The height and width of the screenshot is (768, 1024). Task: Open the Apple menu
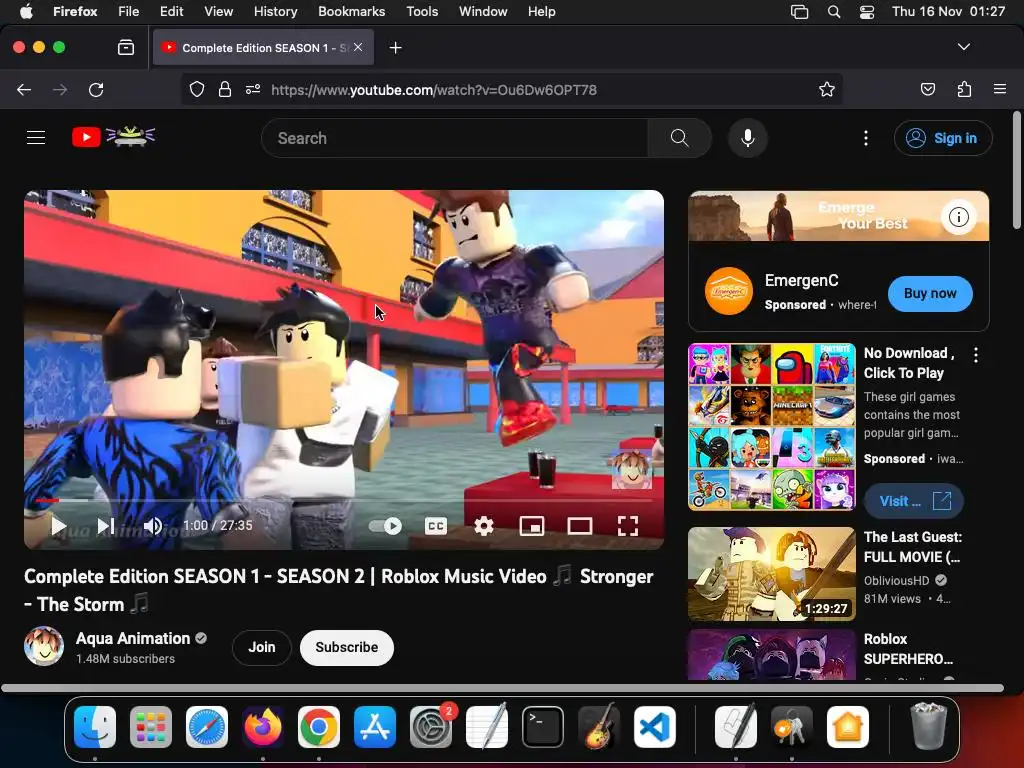26,11
